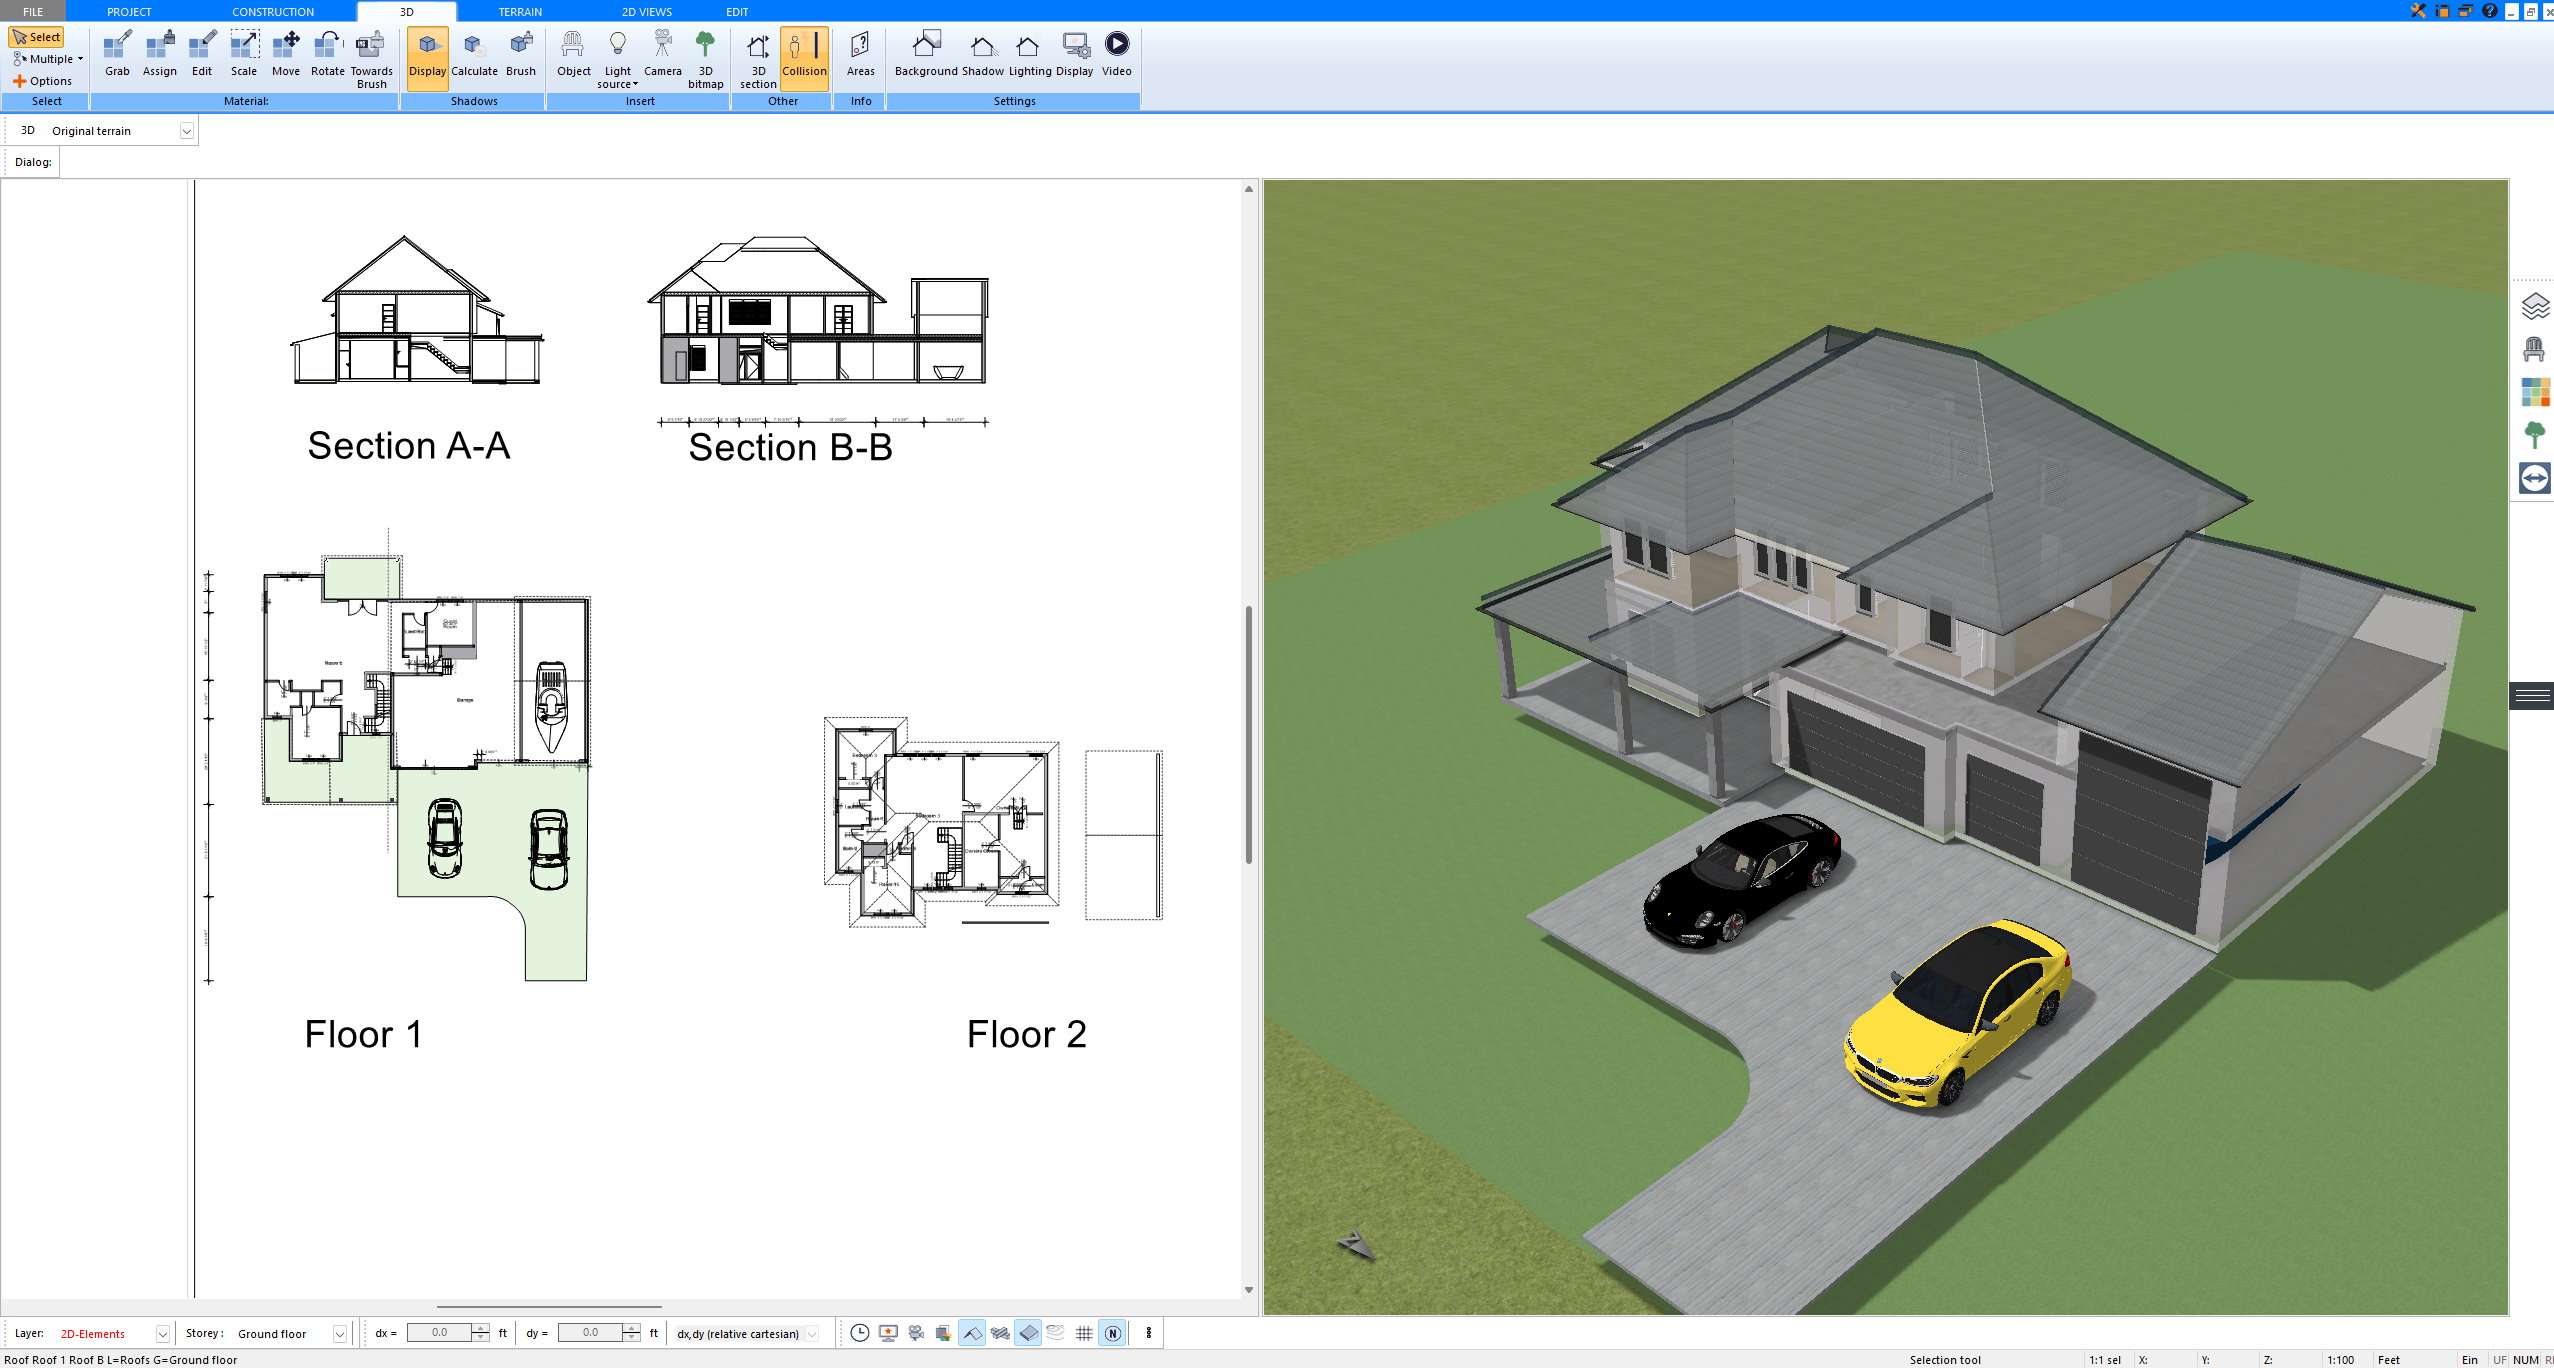This screenshot has height=1368, width=2554.
Task: Toggle the north arrow indicator in status bar
Action: click(x=1112, y=1333)
